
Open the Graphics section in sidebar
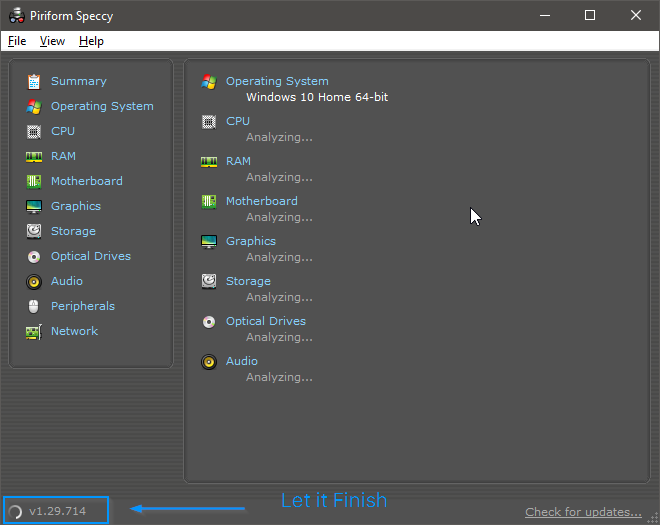[x=76, y=206]
